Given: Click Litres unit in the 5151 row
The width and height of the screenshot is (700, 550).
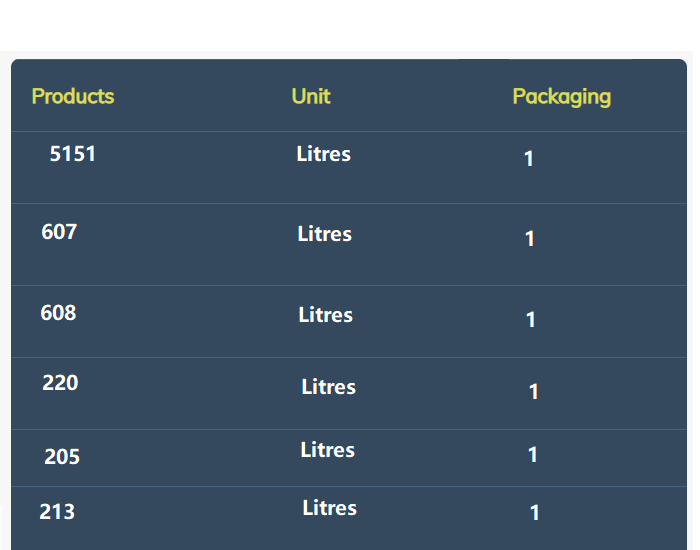Looking at the screenshot, I should [x=324, y=154].
